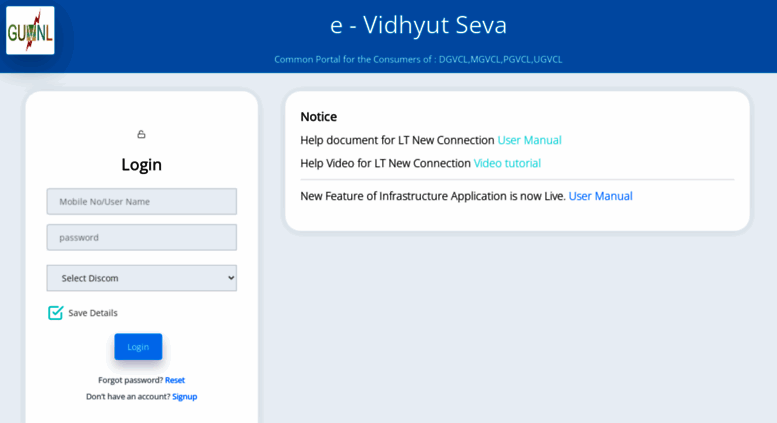Image resolution: width=777 pixels, height=423 pixels.
Task: Focus the password input field
Action: pyautogui.click(x=142, y=237)
